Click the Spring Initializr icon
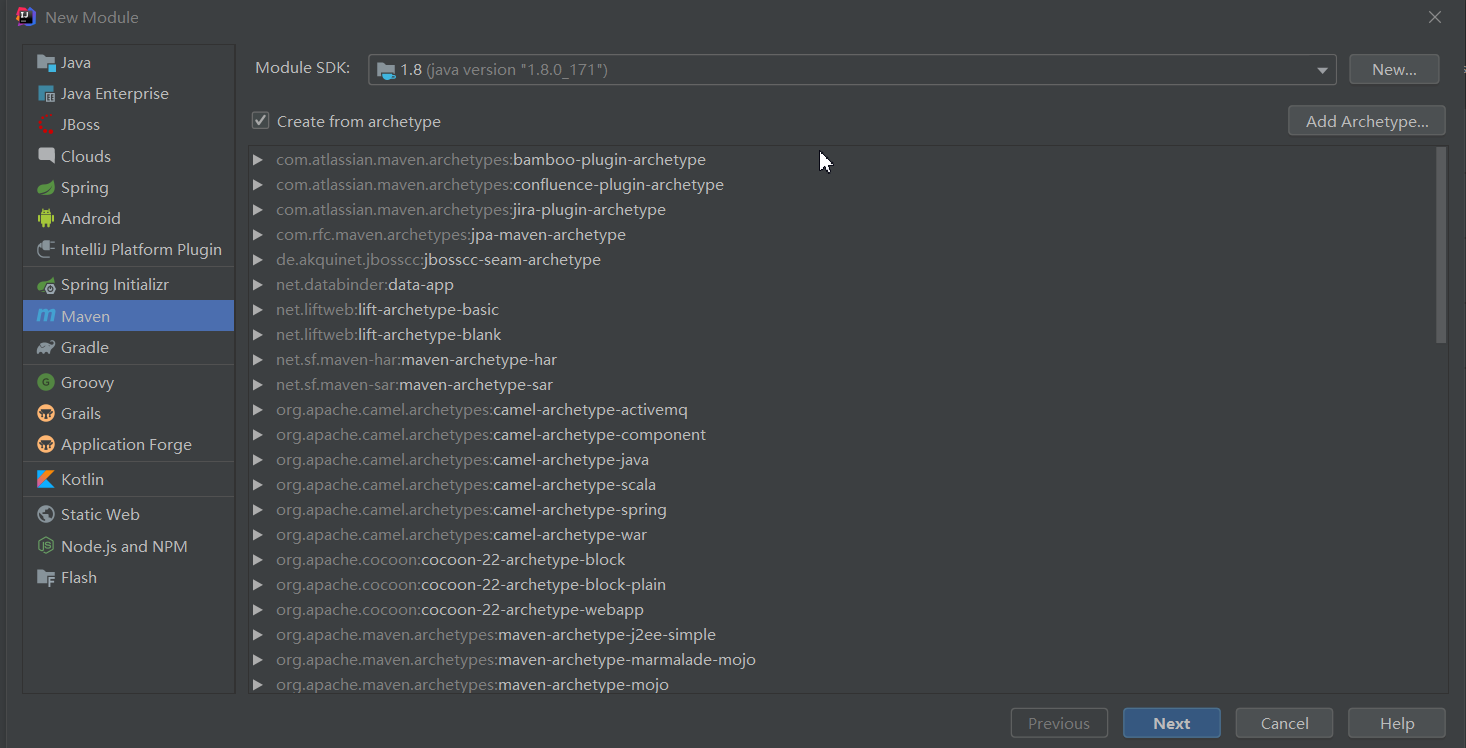The height and width of the screenshot is (748, 1466). (46, 285)
